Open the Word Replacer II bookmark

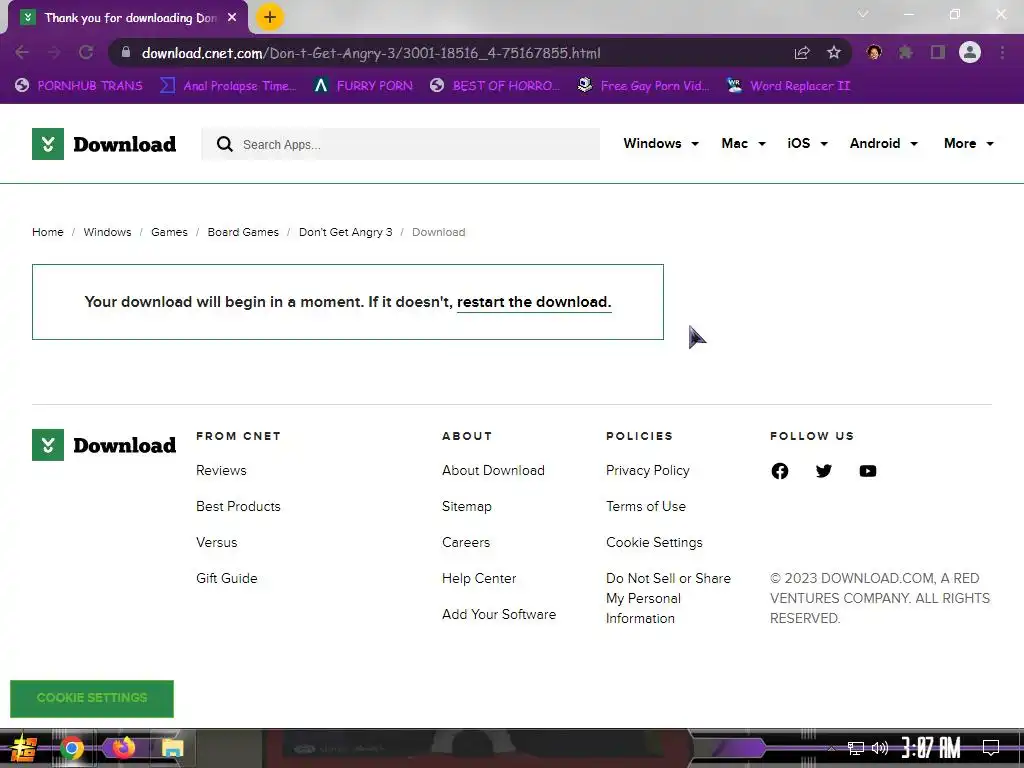[x=788, y=86]
